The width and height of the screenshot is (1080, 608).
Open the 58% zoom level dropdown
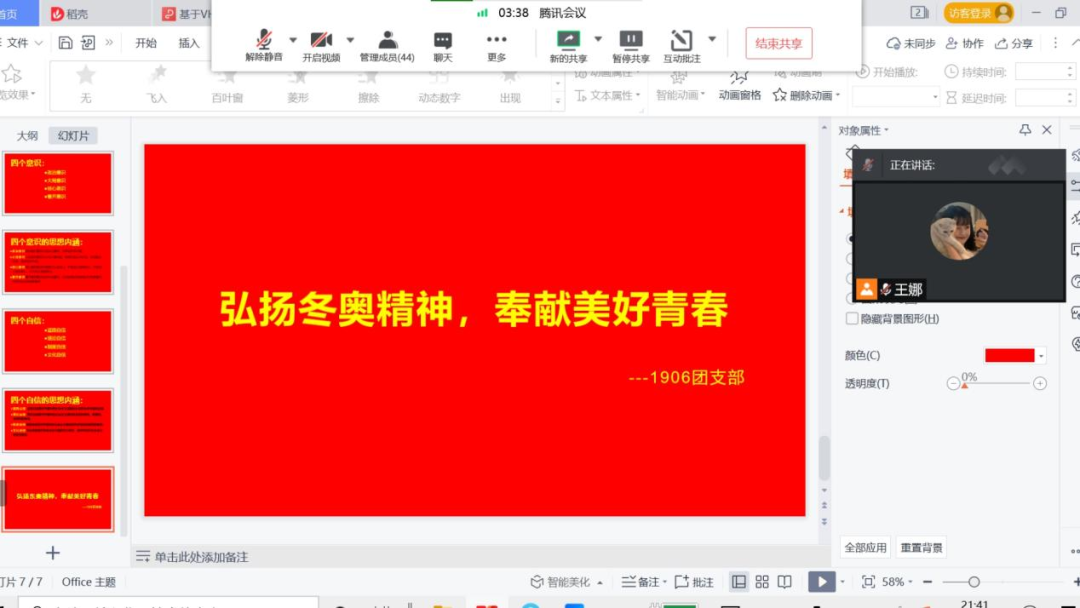click(x=912, y=582)
